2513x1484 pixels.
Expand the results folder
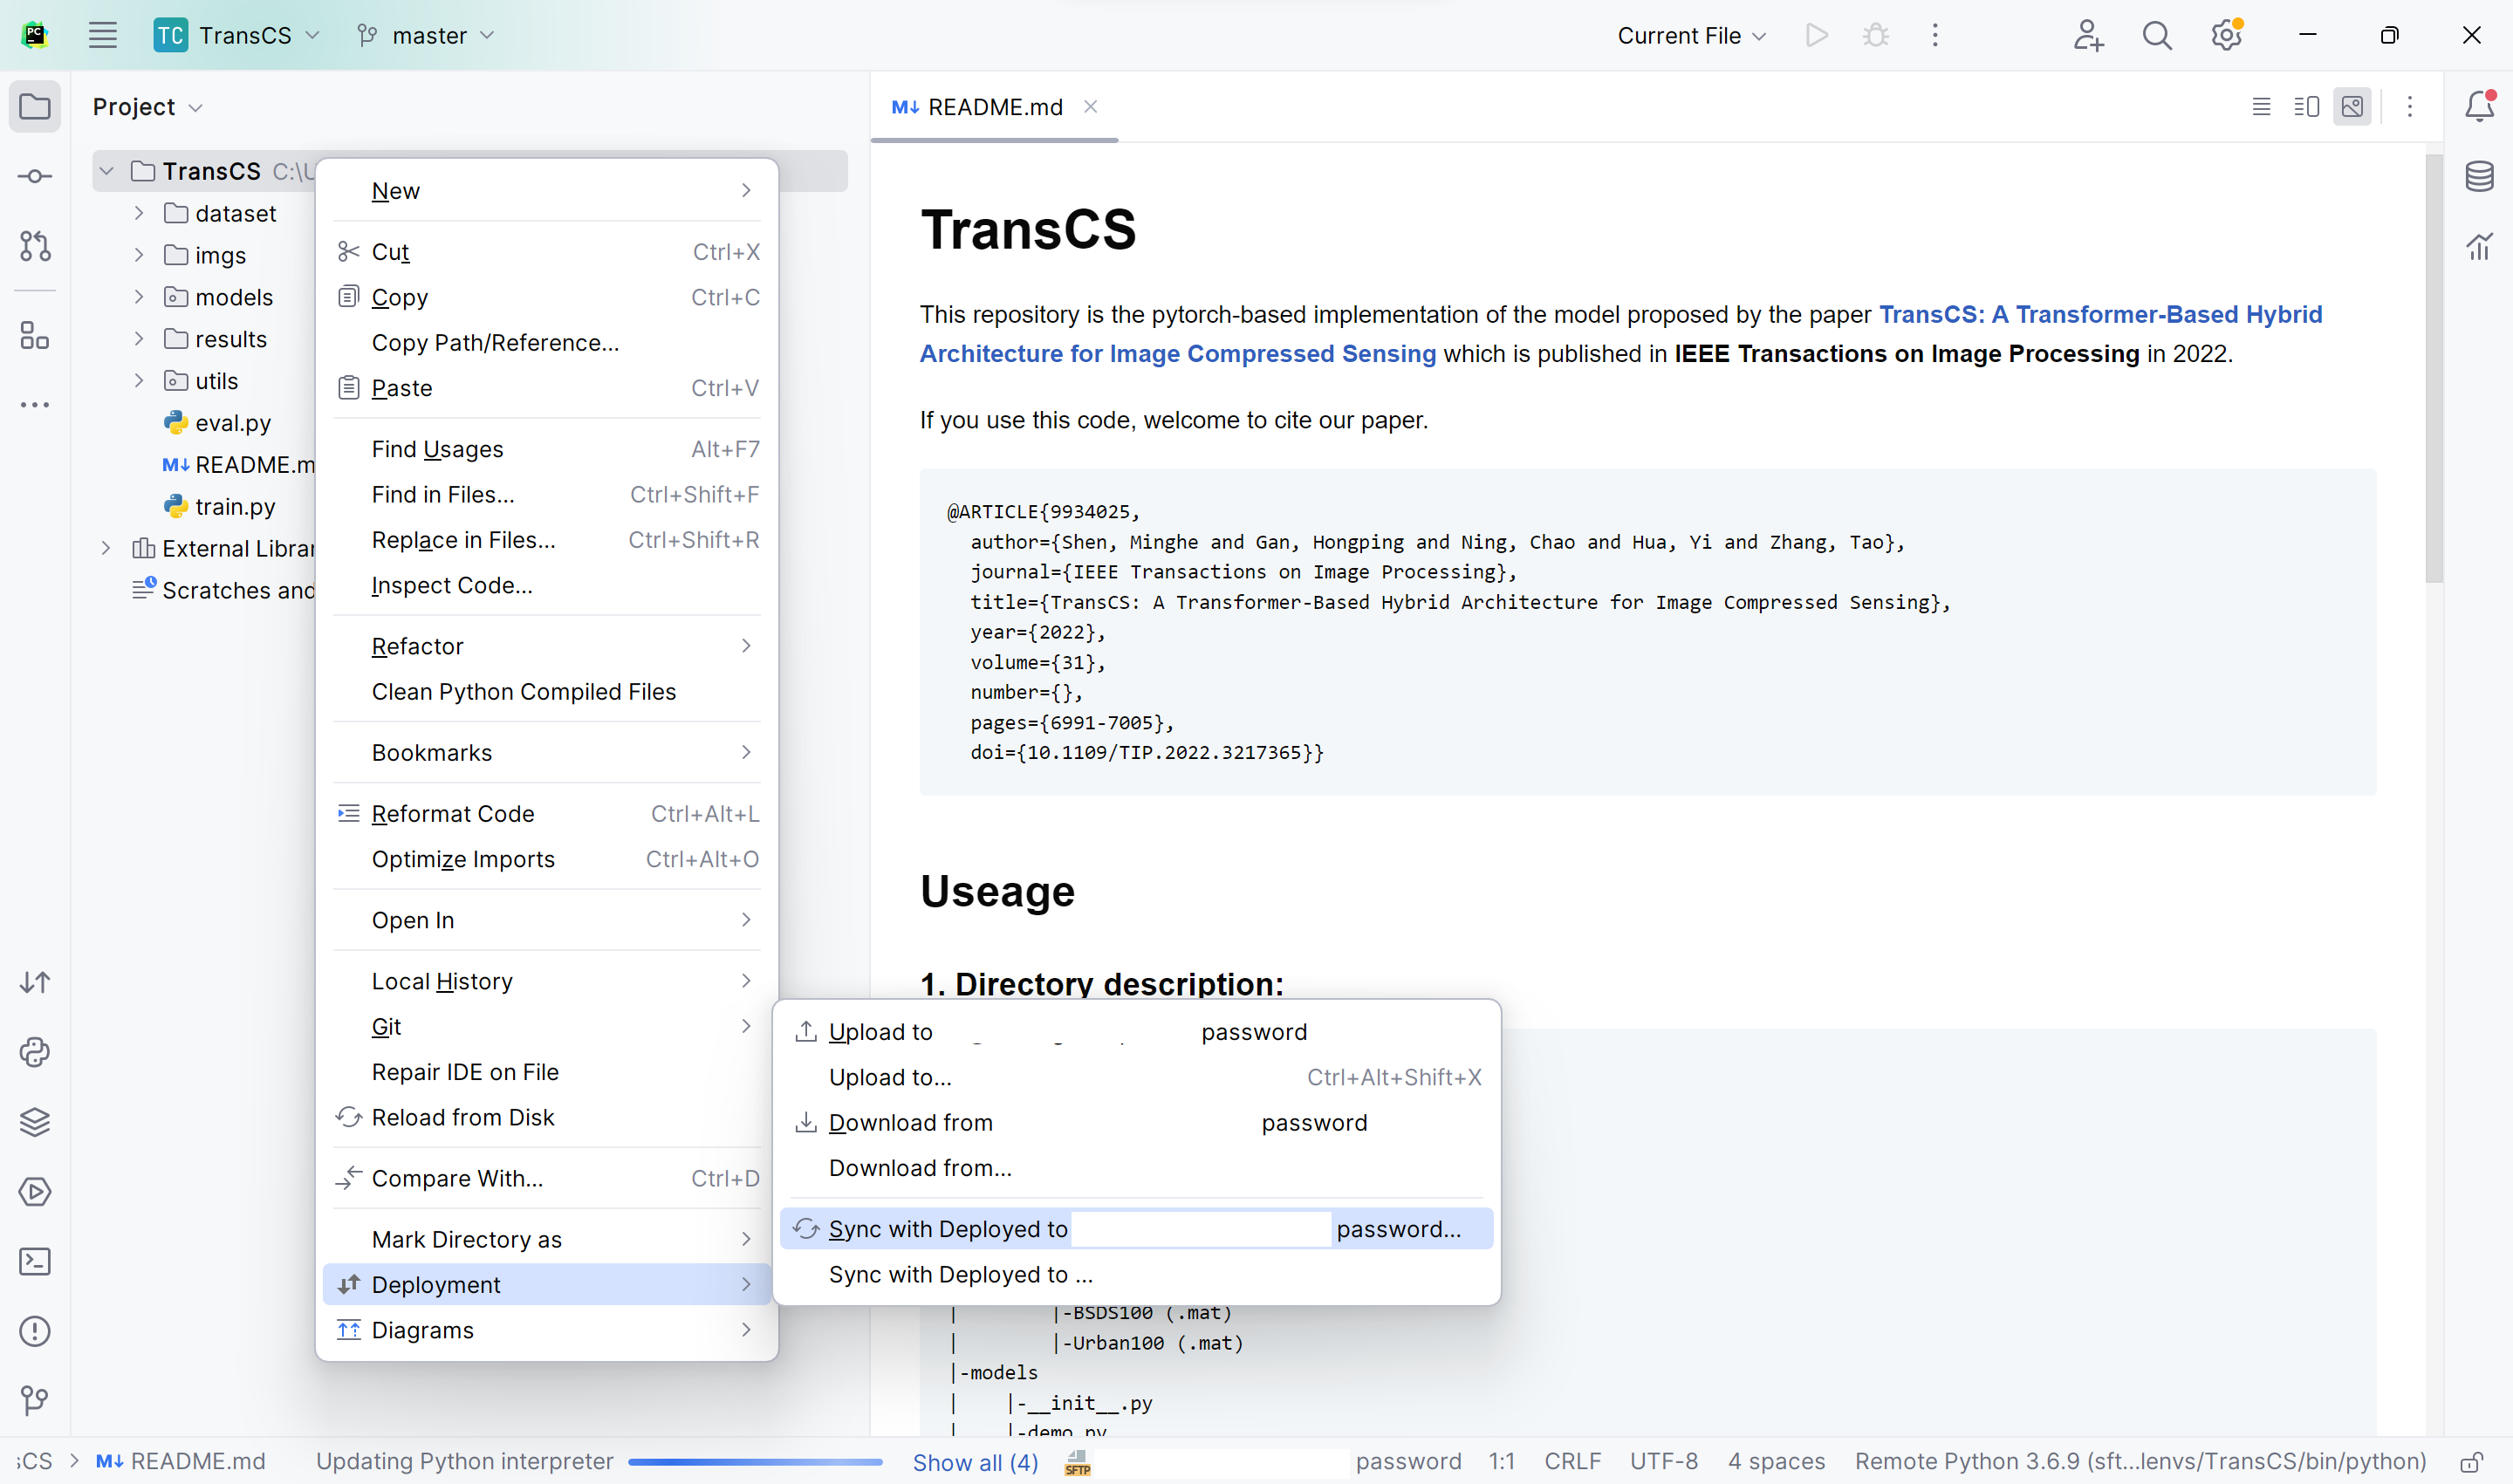[x=139, y=339]
